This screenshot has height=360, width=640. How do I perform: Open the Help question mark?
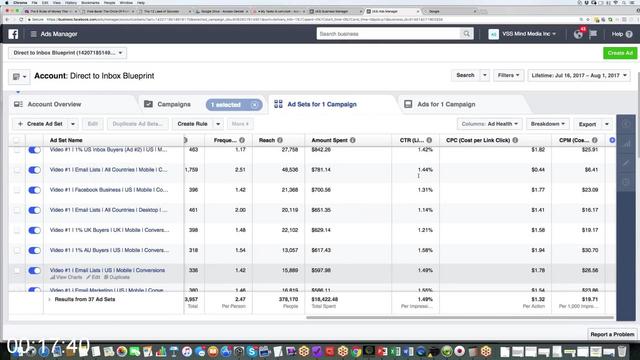(x=629, y=34)
